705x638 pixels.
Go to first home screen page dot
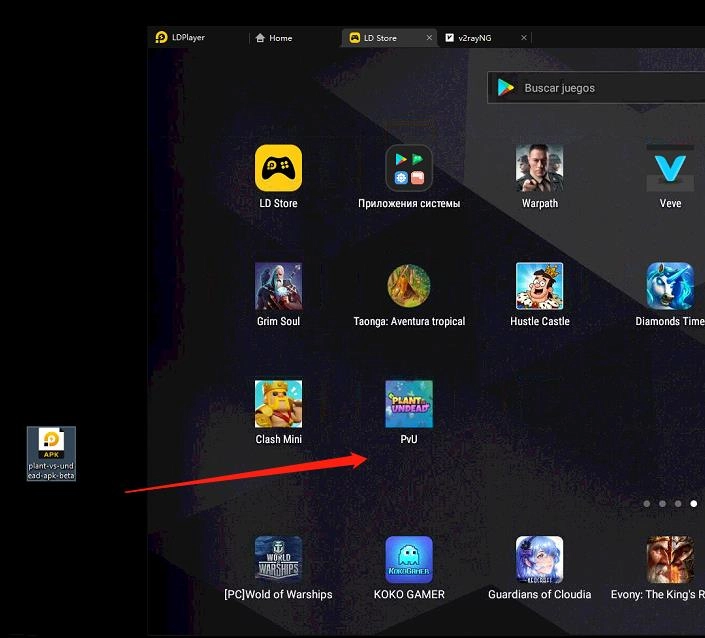tap(647, 504)
